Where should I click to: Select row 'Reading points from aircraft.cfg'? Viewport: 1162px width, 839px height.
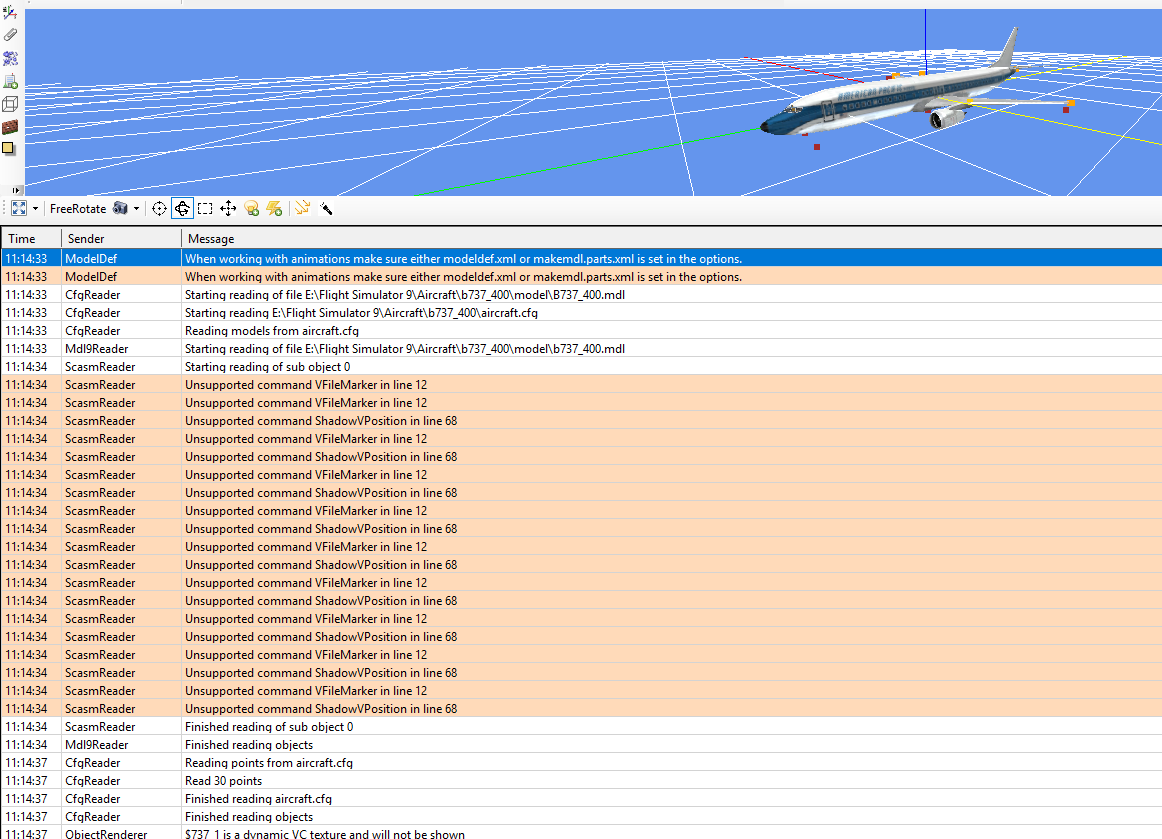point(581,763)
